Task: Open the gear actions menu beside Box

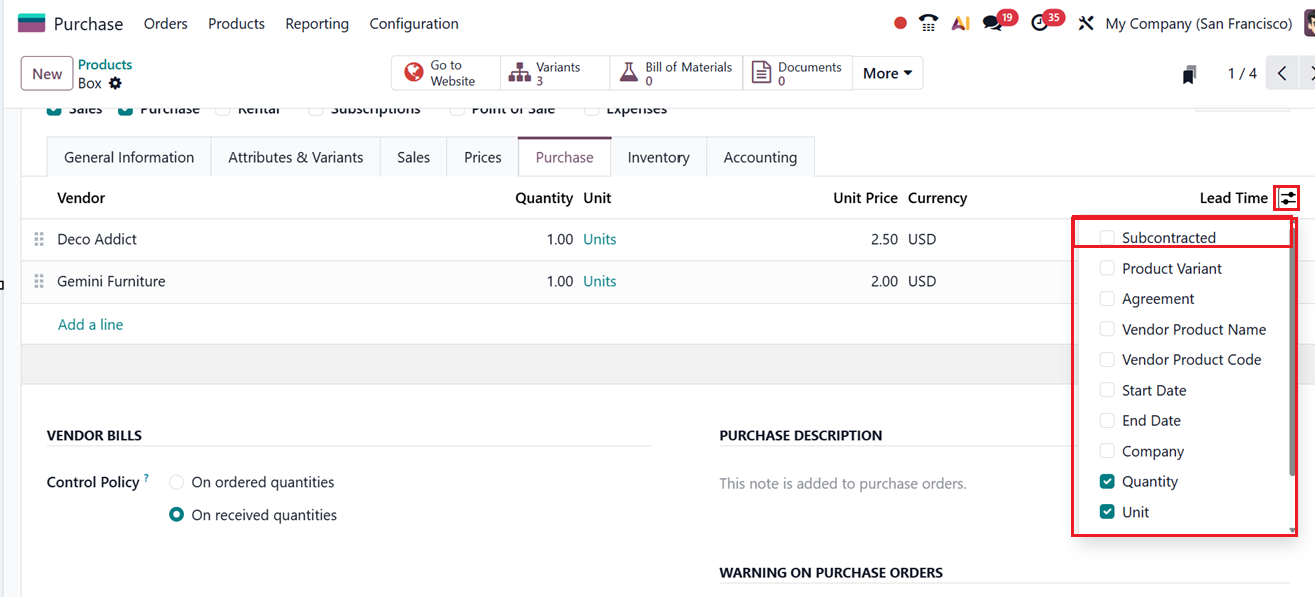Action: [x=115, y=84]
